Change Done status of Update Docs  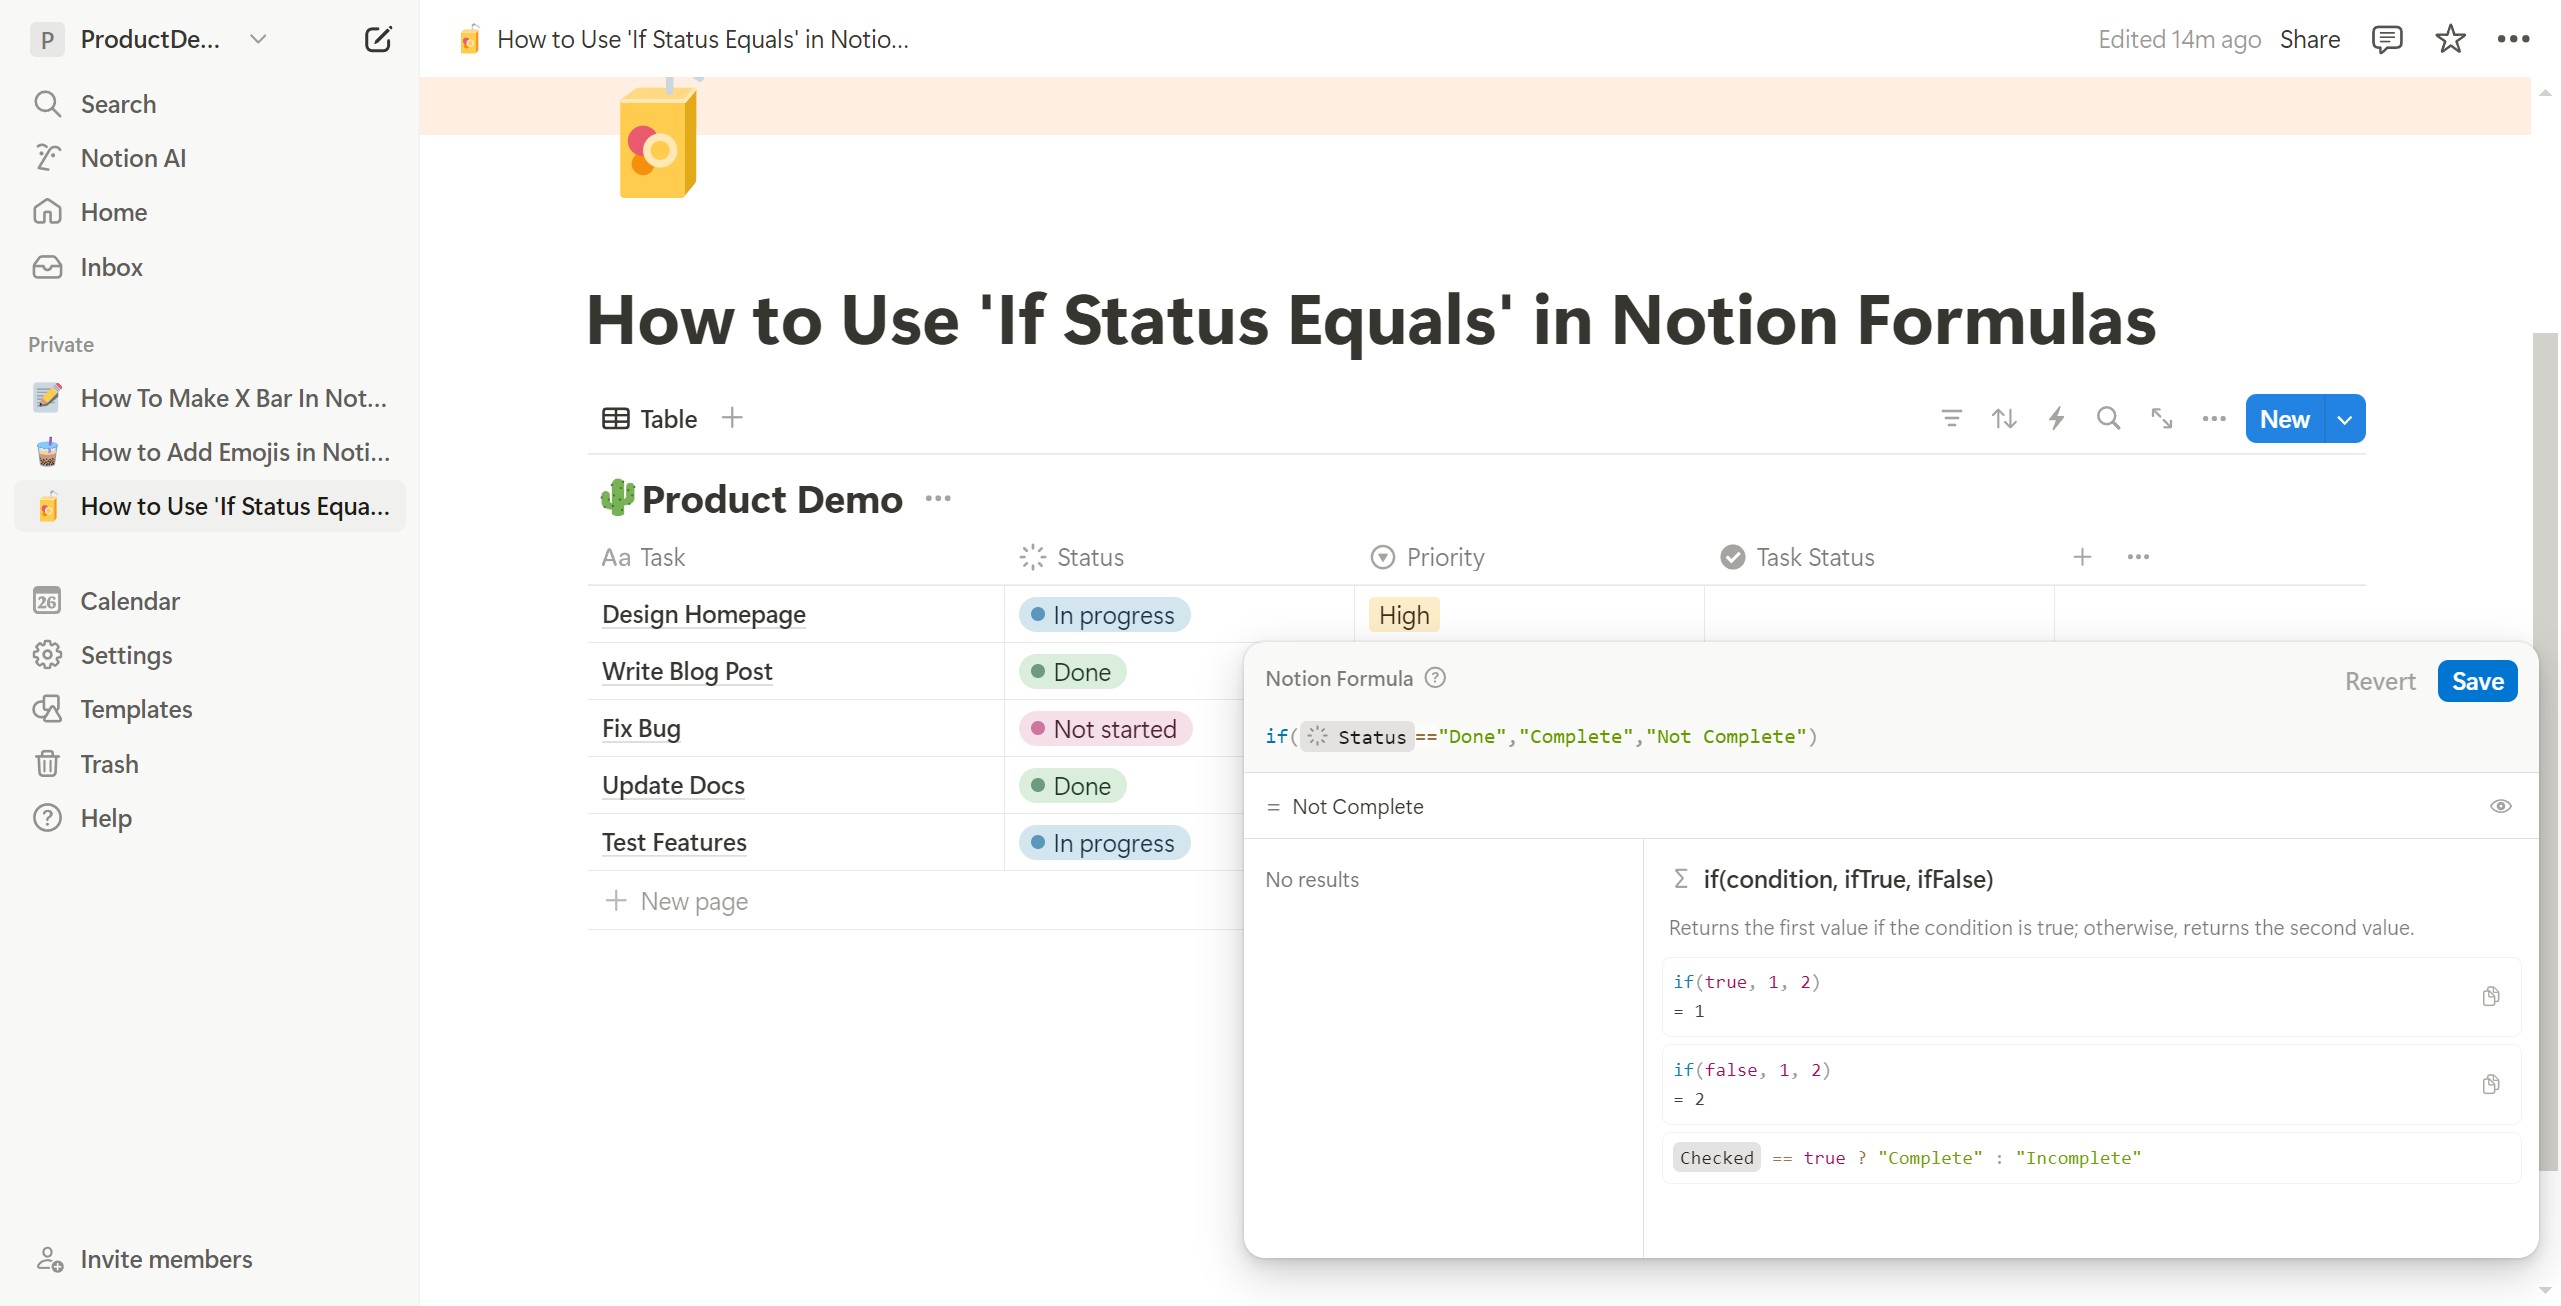(x=1072, y=786)
